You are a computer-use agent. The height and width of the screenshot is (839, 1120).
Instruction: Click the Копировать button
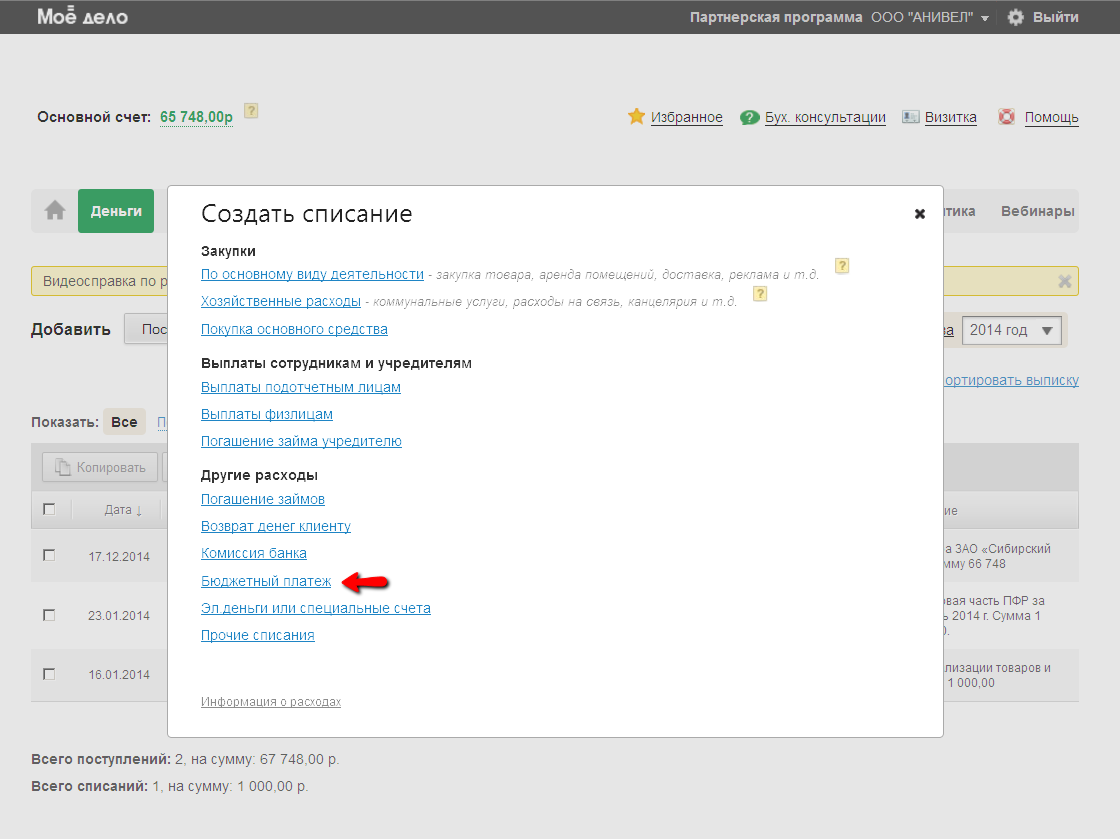click(x=100, y=467)
